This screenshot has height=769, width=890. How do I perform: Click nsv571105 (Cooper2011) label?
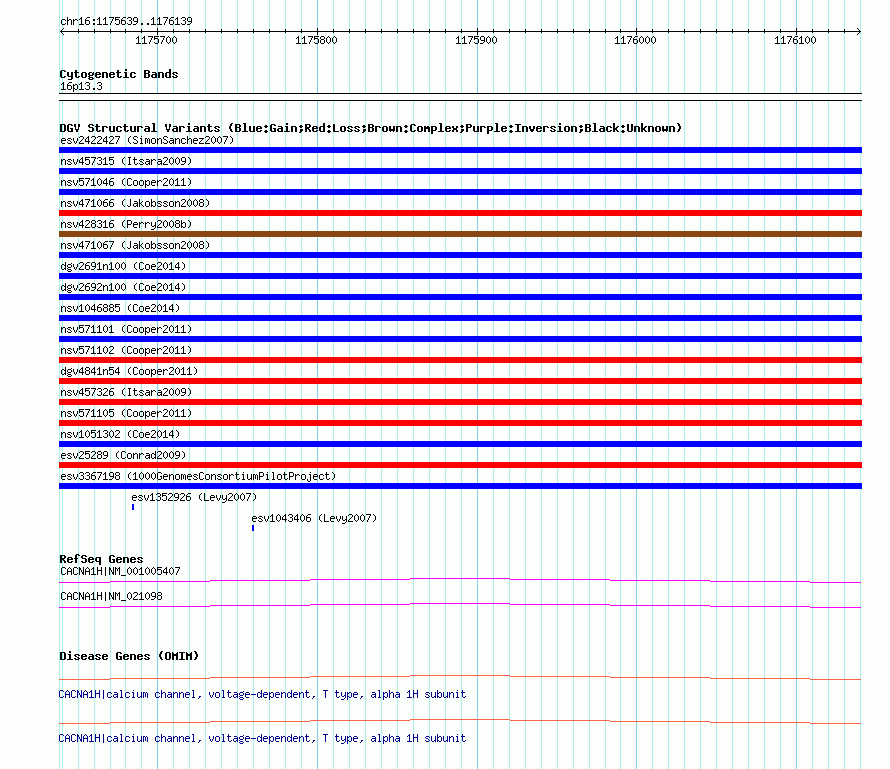(x=126, y=413)
